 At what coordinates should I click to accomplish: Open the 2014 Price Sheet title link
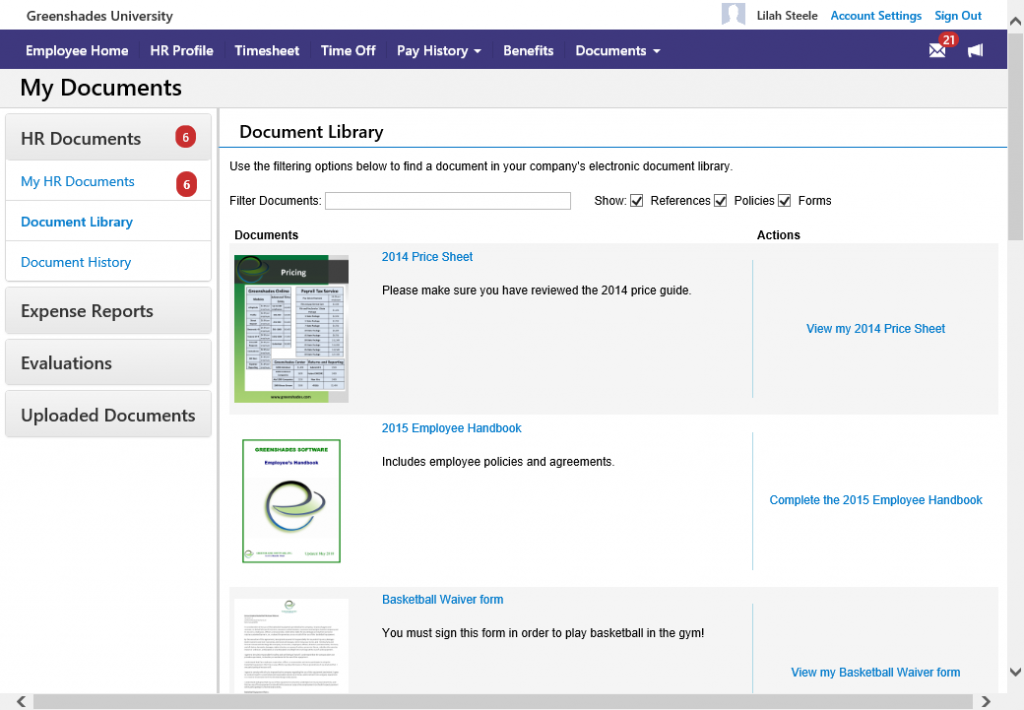pos(427,257)
